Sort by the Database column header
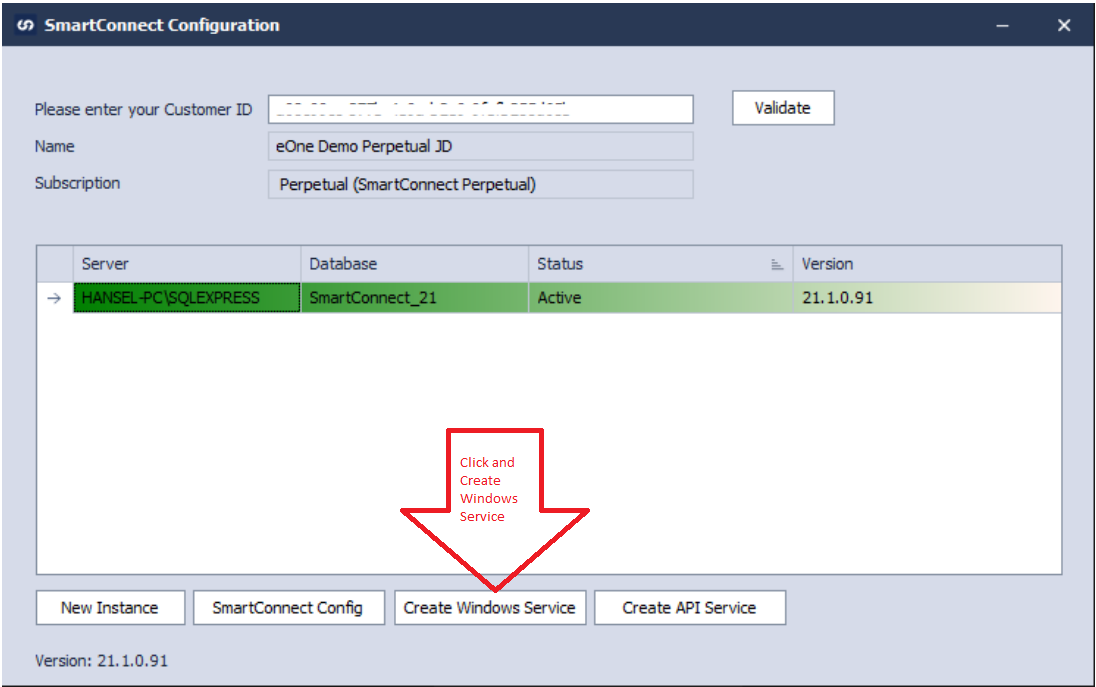The image size is (1096, 687). 414,264
